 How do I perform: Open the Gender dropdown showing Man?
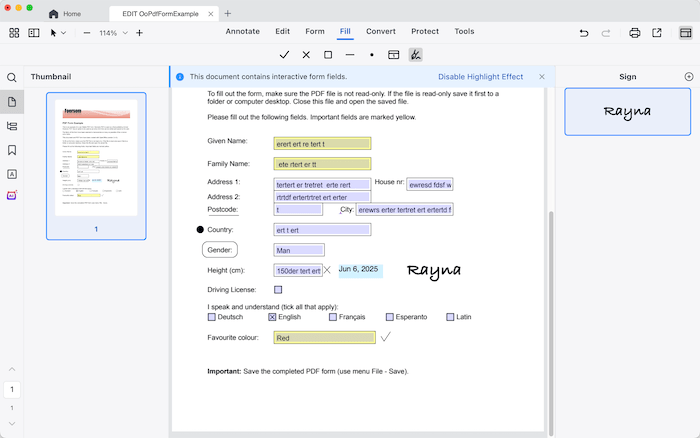click(298, 250)
